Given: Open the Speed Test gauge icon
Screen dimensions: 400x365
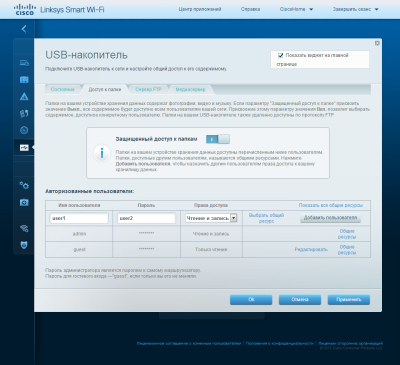Looking at the screenshot, I should click(24, 130).
